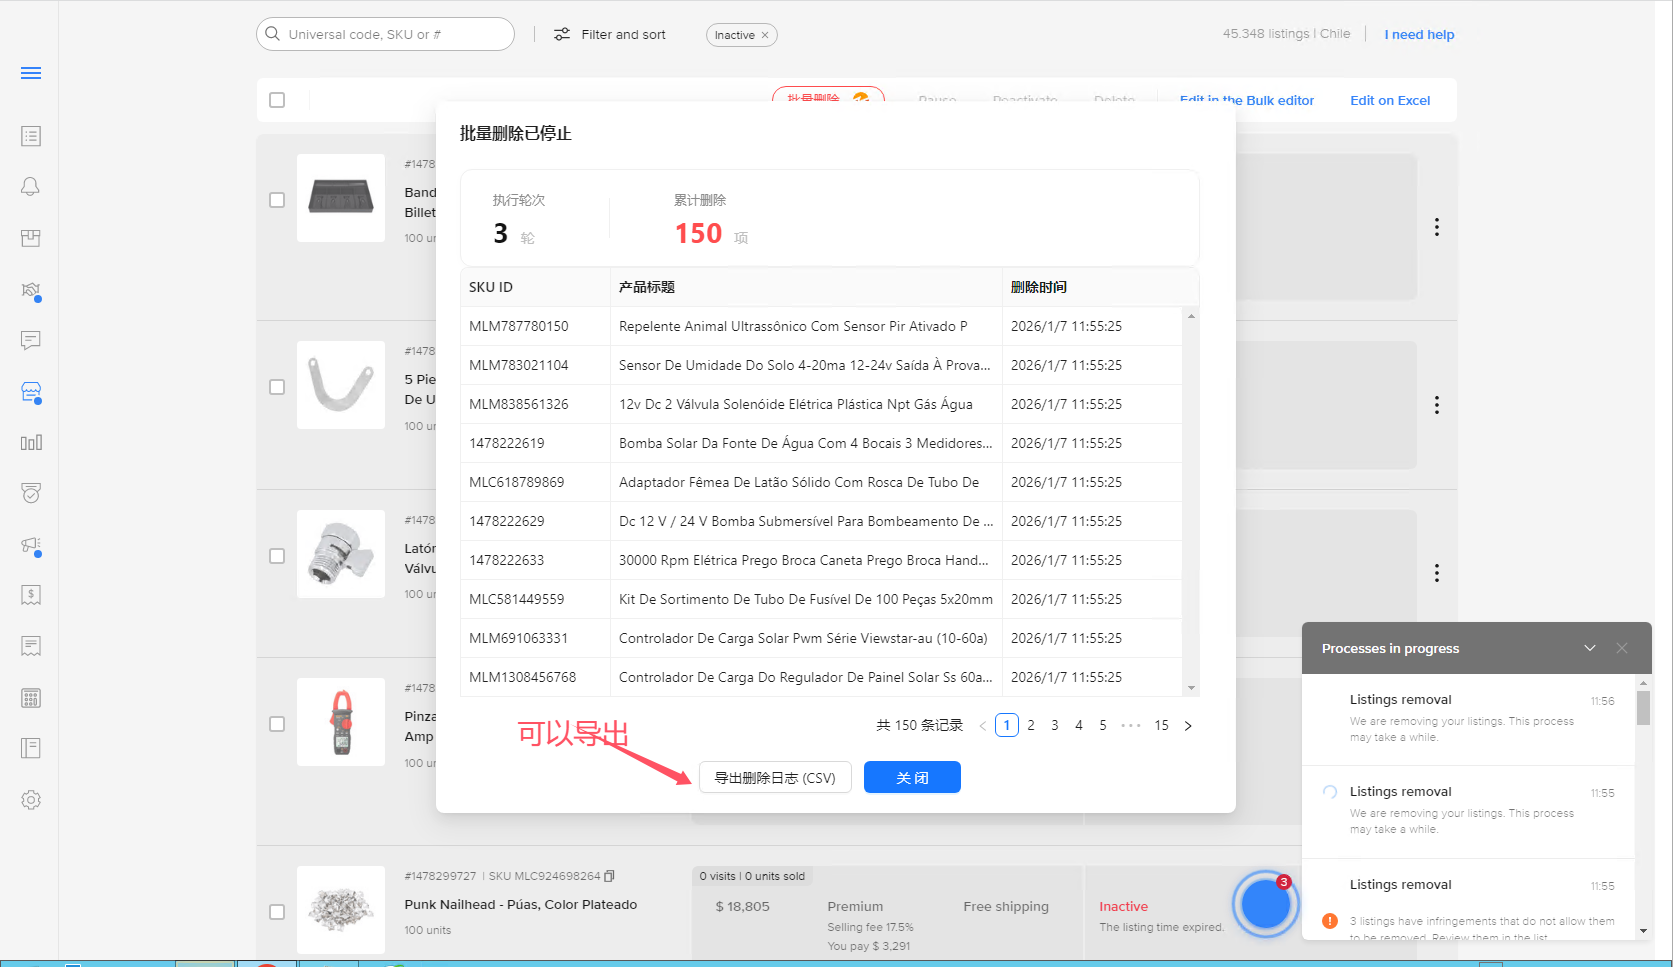Click the Universal code SKU search field
This screenshot has width=1673, height=967.
click(x=395, y=35)
